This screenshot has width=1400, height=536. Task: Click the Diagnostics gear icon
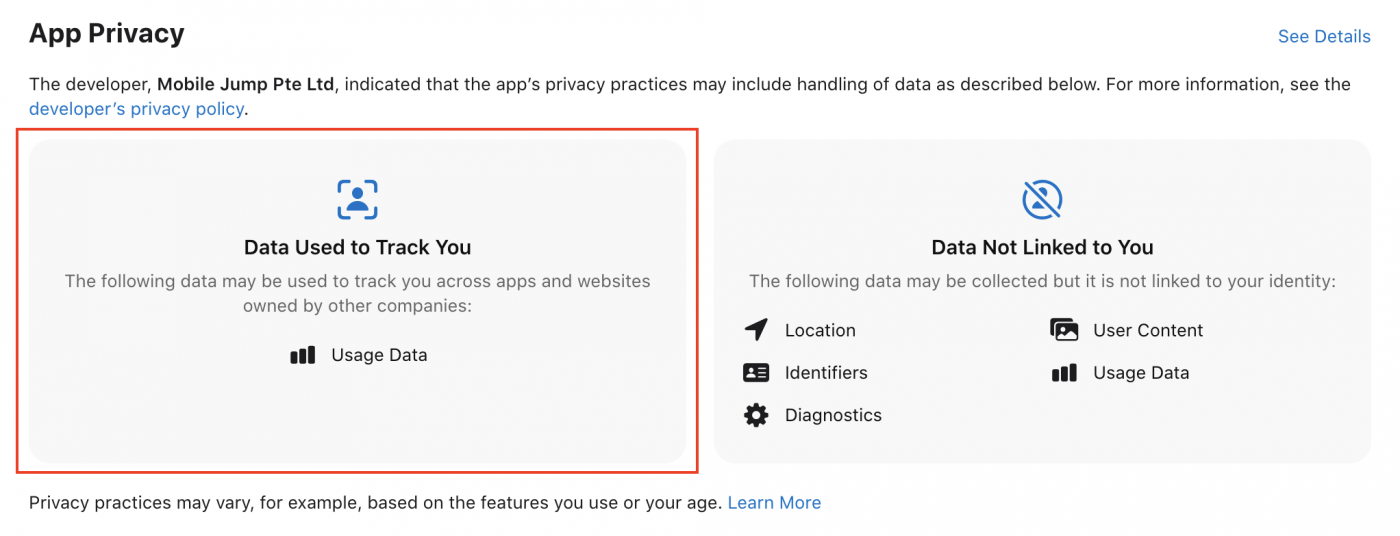click(x=756, y=415)
